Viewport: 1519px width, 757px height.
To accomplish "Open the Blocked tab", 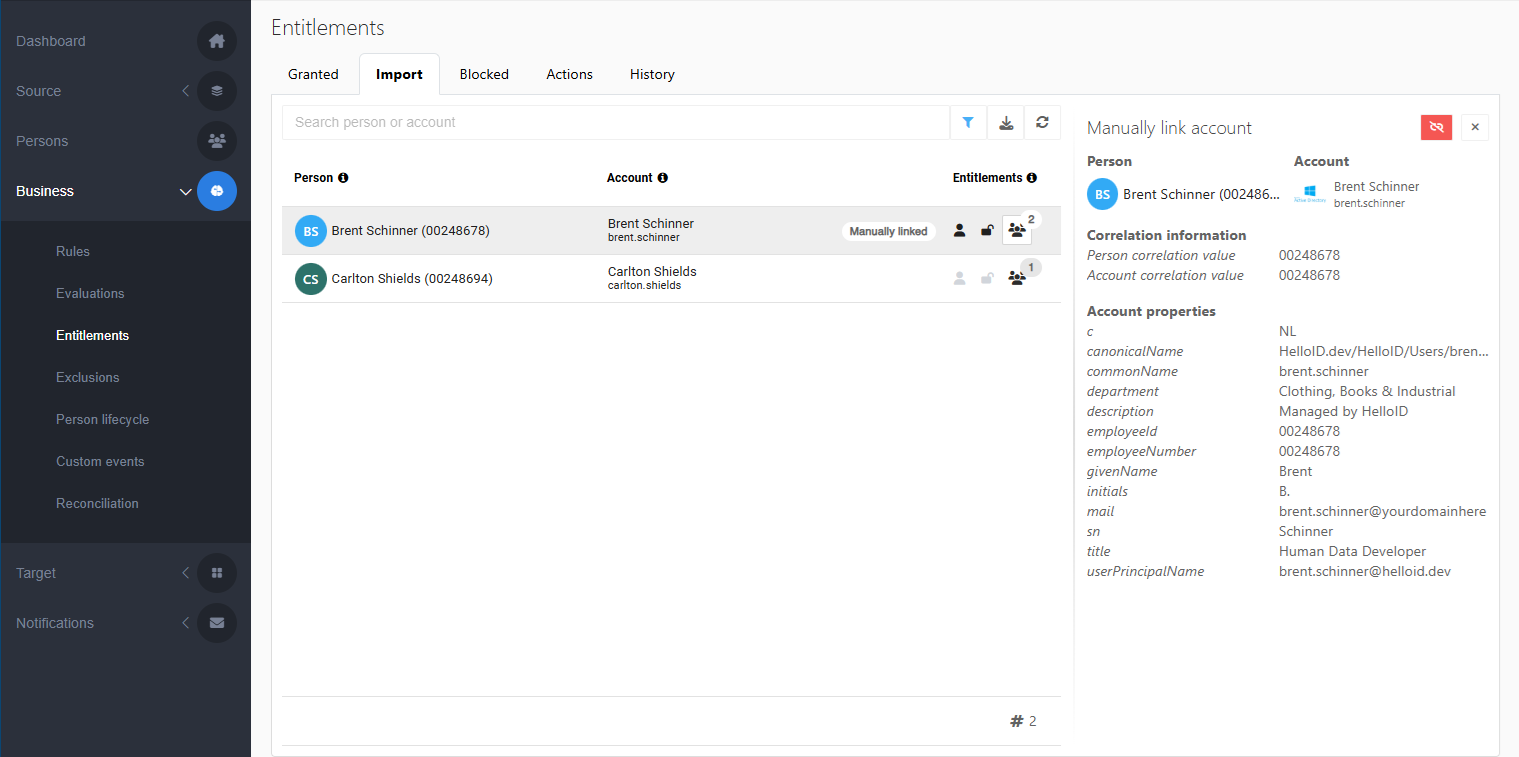I will (x=484, y=74).
